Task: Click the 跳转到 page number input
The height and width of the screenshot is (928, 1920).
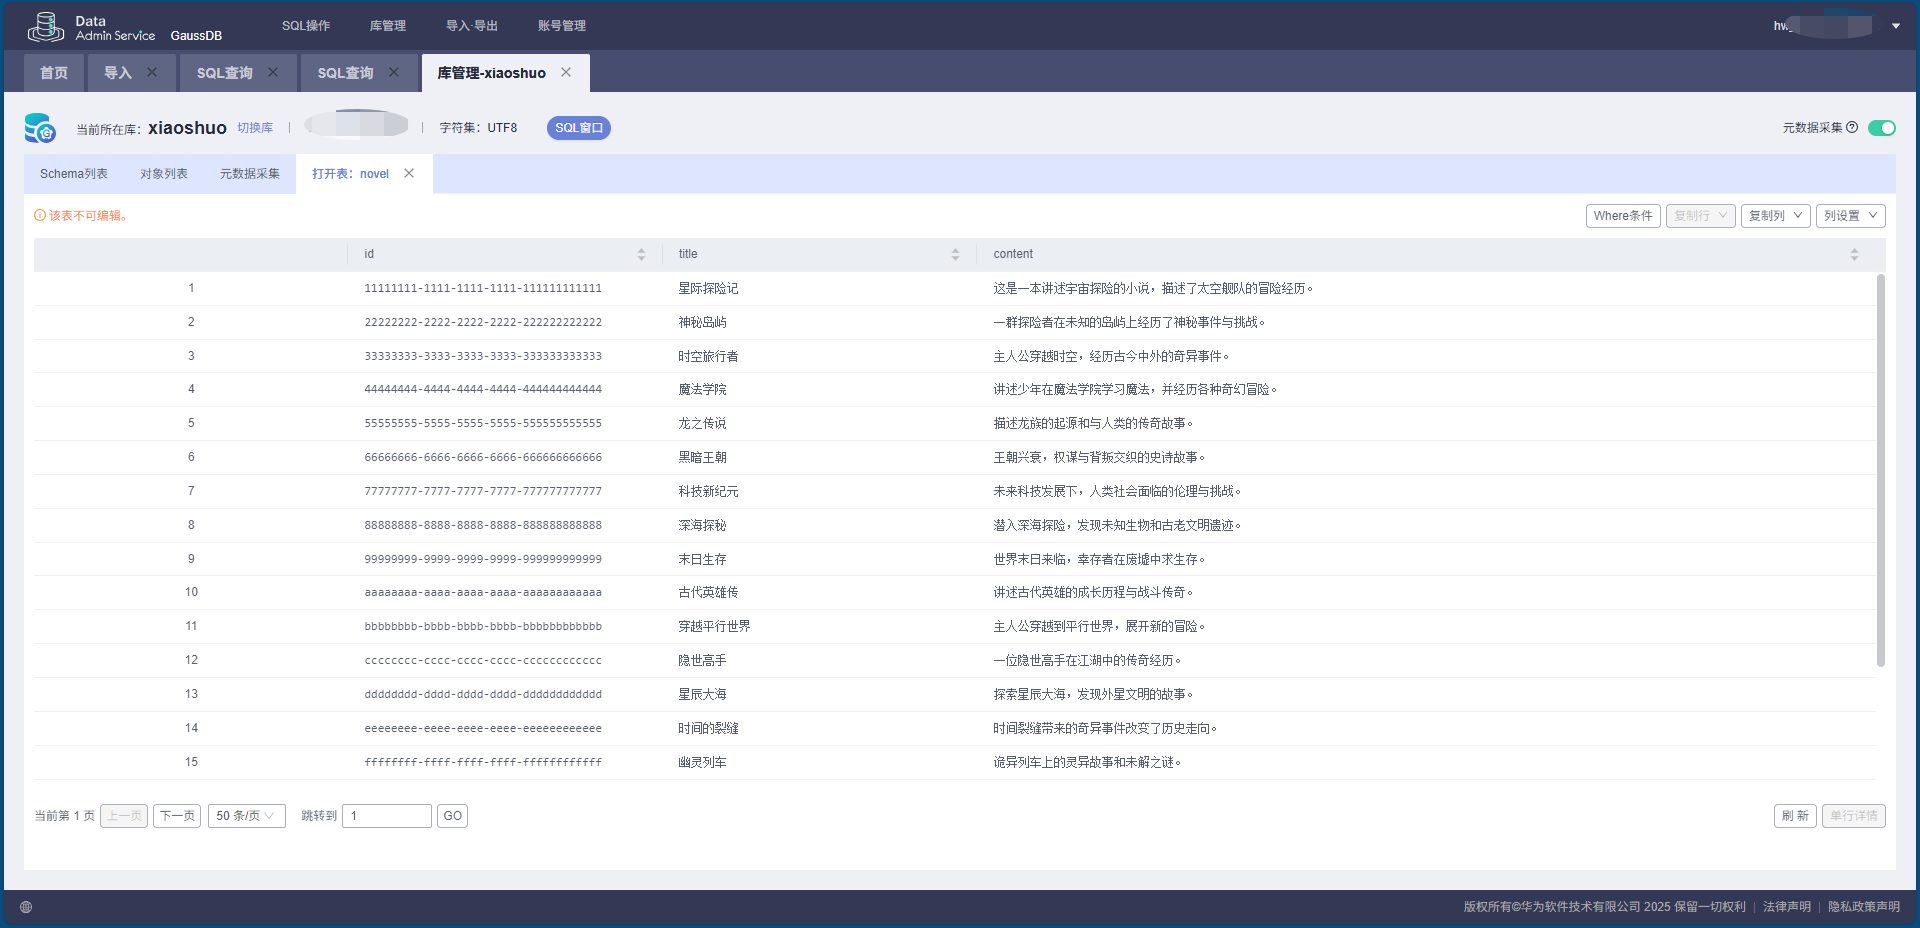Action: pyautogui.click(x=387, y=816)
